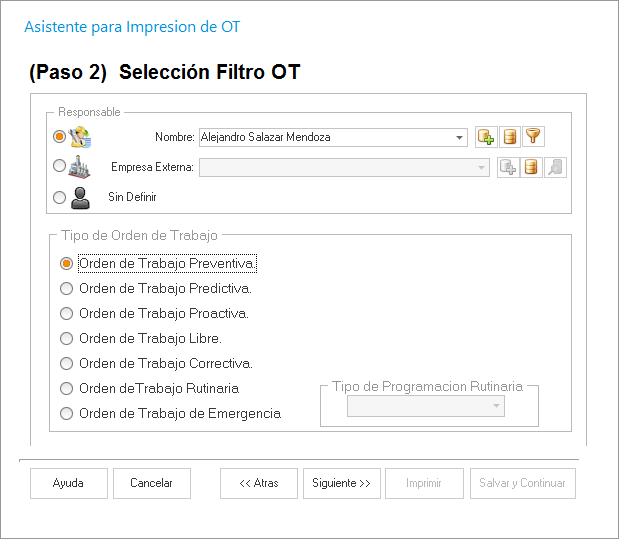Select Orden de Trabajo de Emergencia
This screenshot has width=619, height=539.
pyautogui.click(x=67, y=414)
